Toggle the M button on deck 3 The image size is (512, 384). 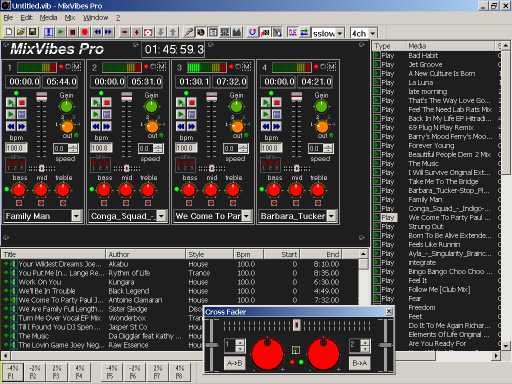(x=247, y=68)
